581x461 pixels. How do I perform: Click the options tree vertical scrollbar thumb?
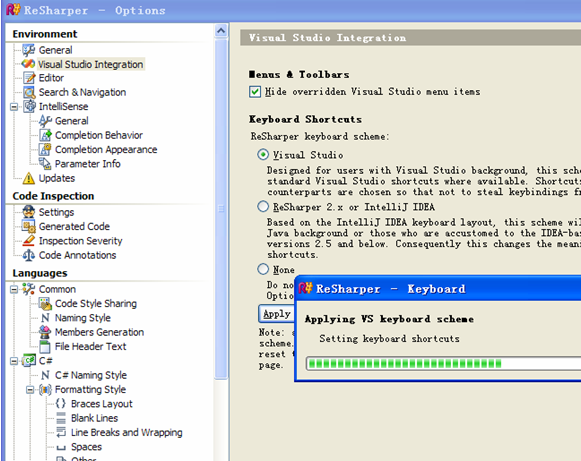click(221, 209)
